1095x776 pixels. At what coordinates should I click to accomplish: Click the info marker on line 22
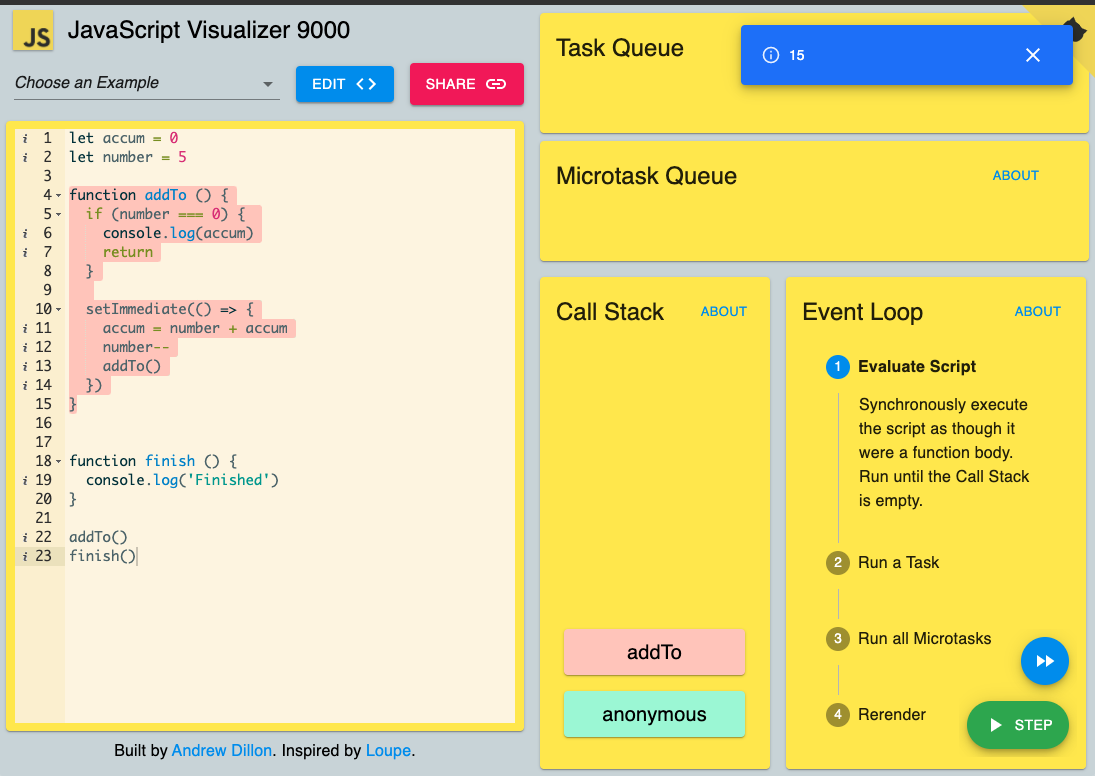(25, 537)
